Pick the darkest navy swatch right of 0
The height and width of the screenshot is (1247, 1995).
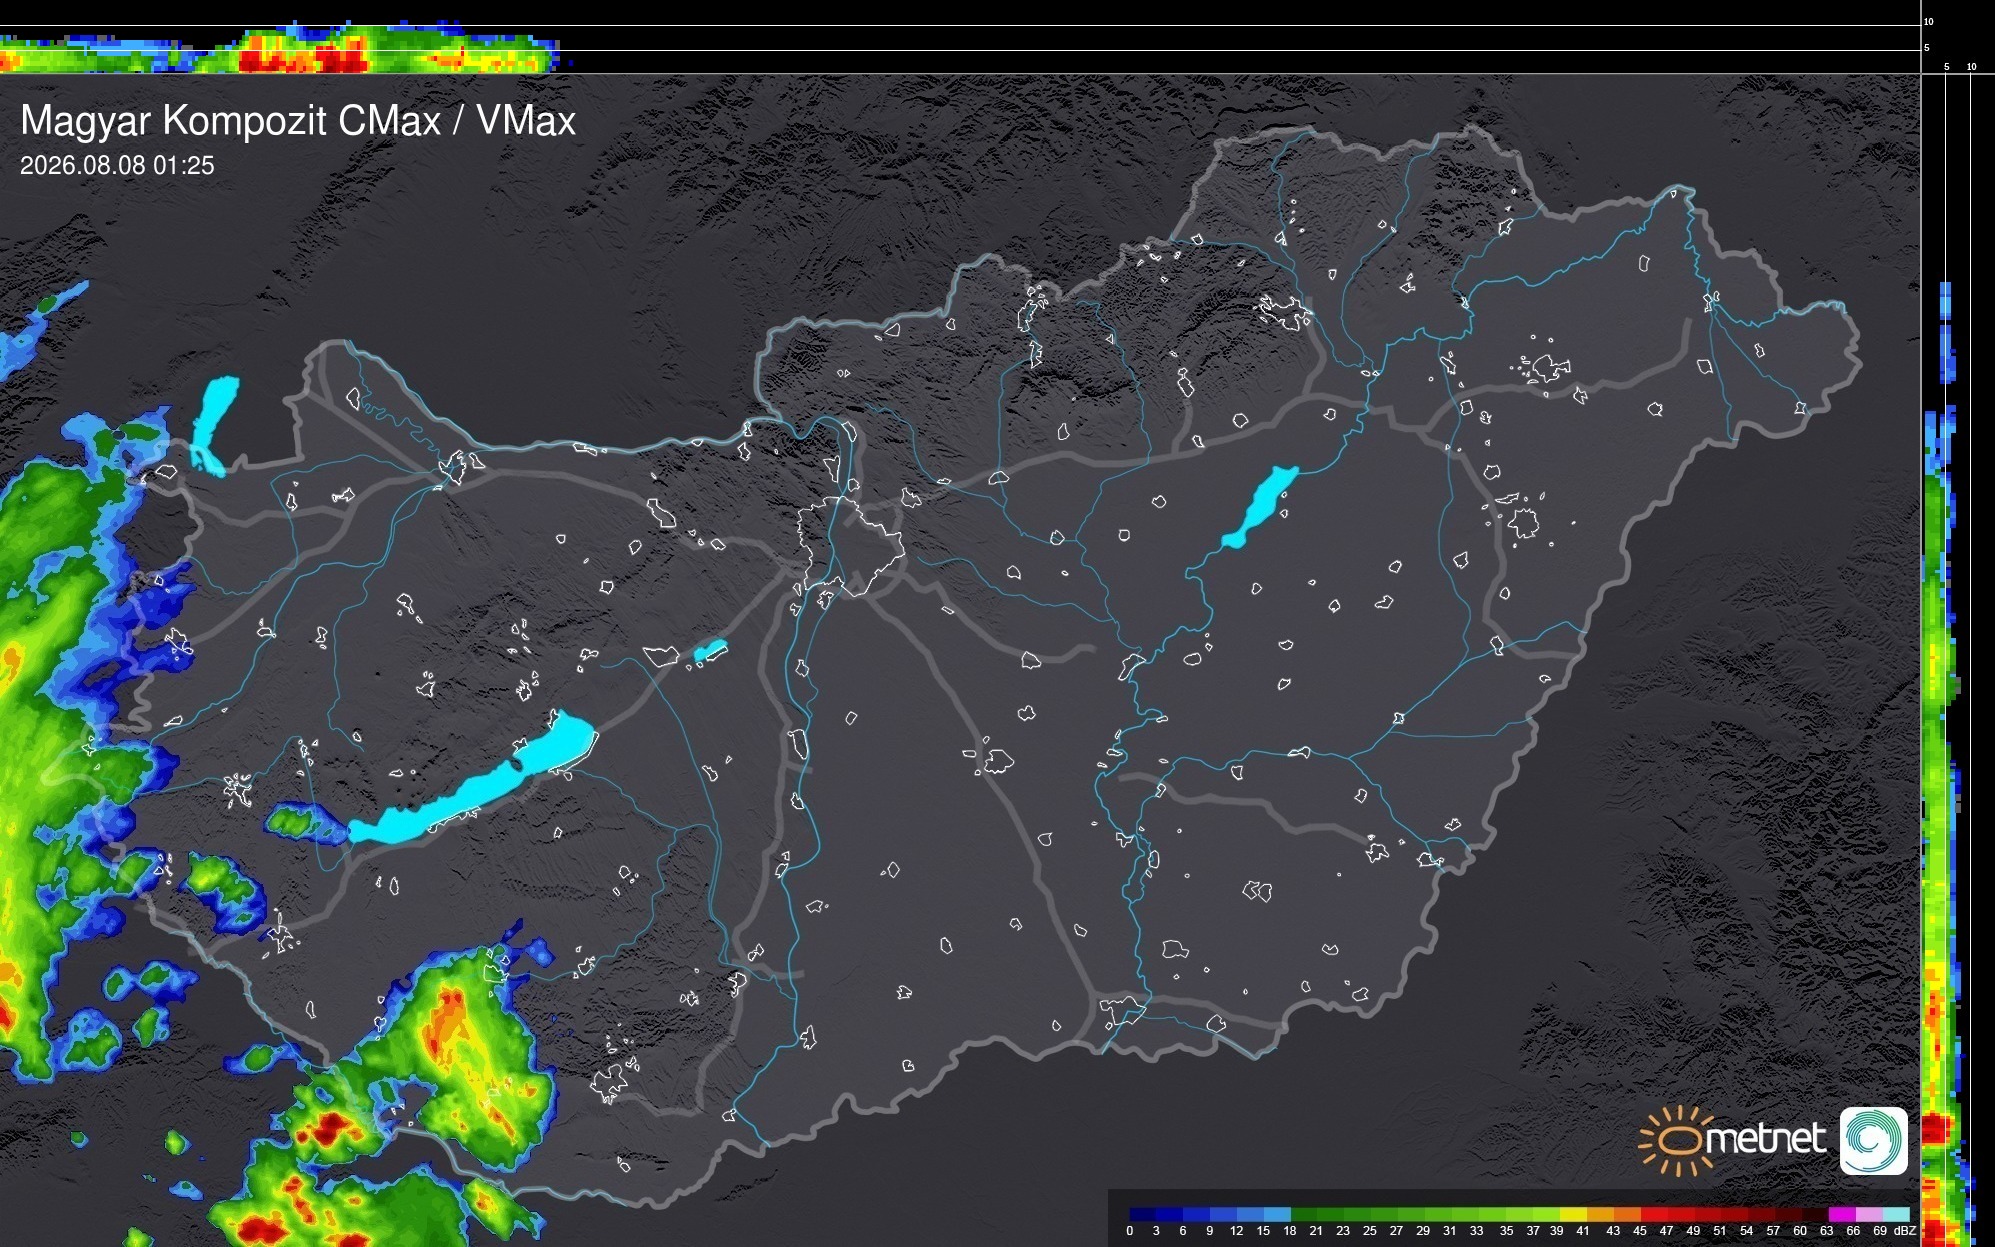[1143, 1214]
